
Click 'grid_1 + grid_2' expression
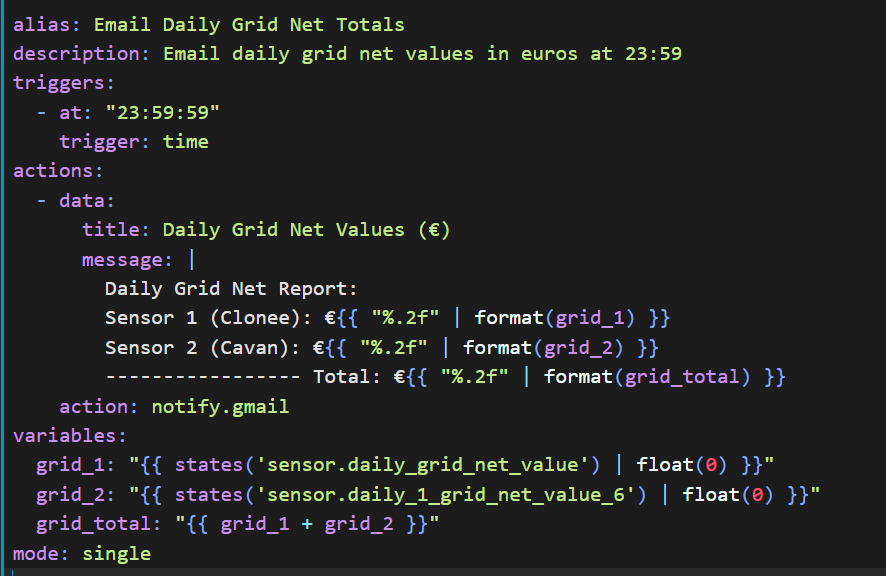[307, 524]
